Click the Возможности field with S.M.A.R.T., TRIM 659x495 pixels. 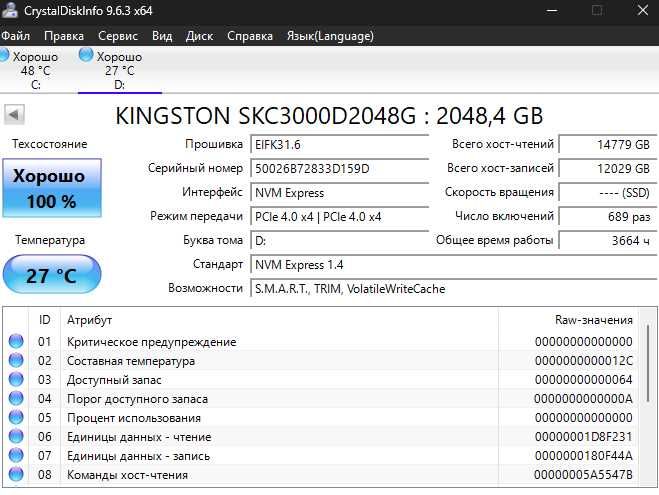[454, 289]
